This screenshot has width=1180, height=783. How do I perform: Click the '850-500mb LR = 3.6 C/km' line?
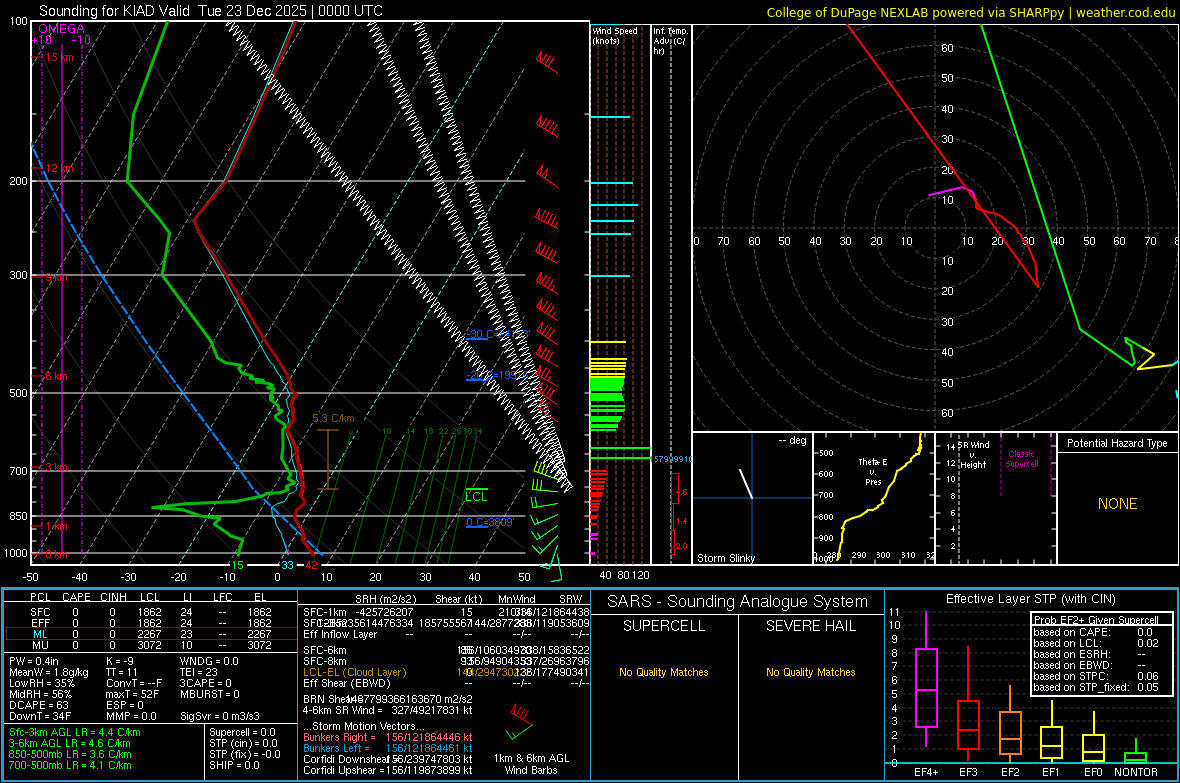pos(70,754)
